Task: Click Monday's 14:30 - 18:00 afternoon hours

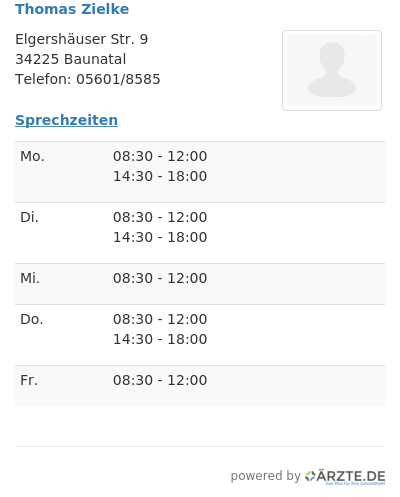Action: [160, 176]
